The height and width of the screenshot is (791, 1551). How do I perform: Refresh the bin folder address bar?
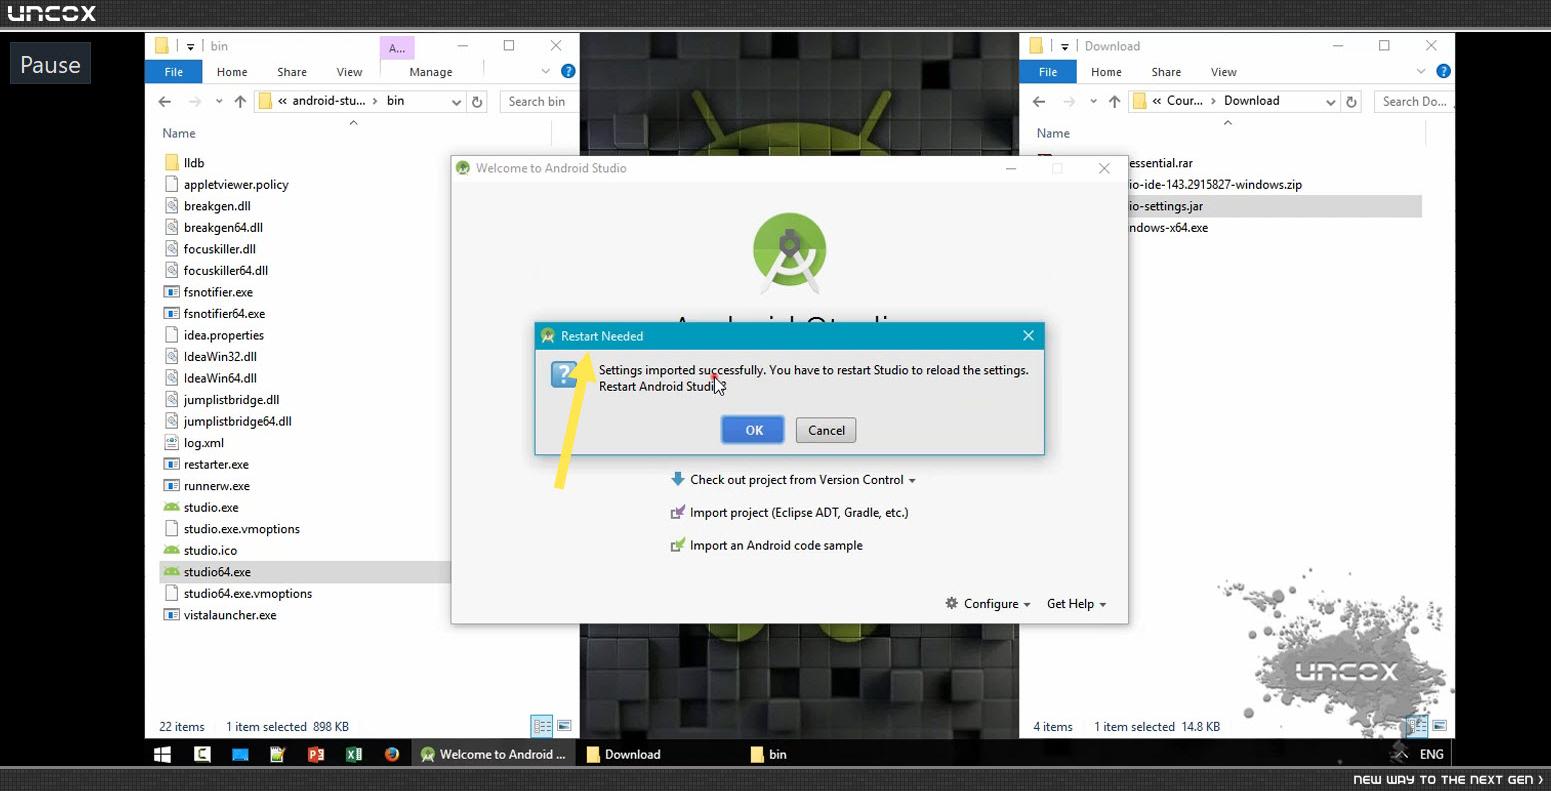[478, 101]
